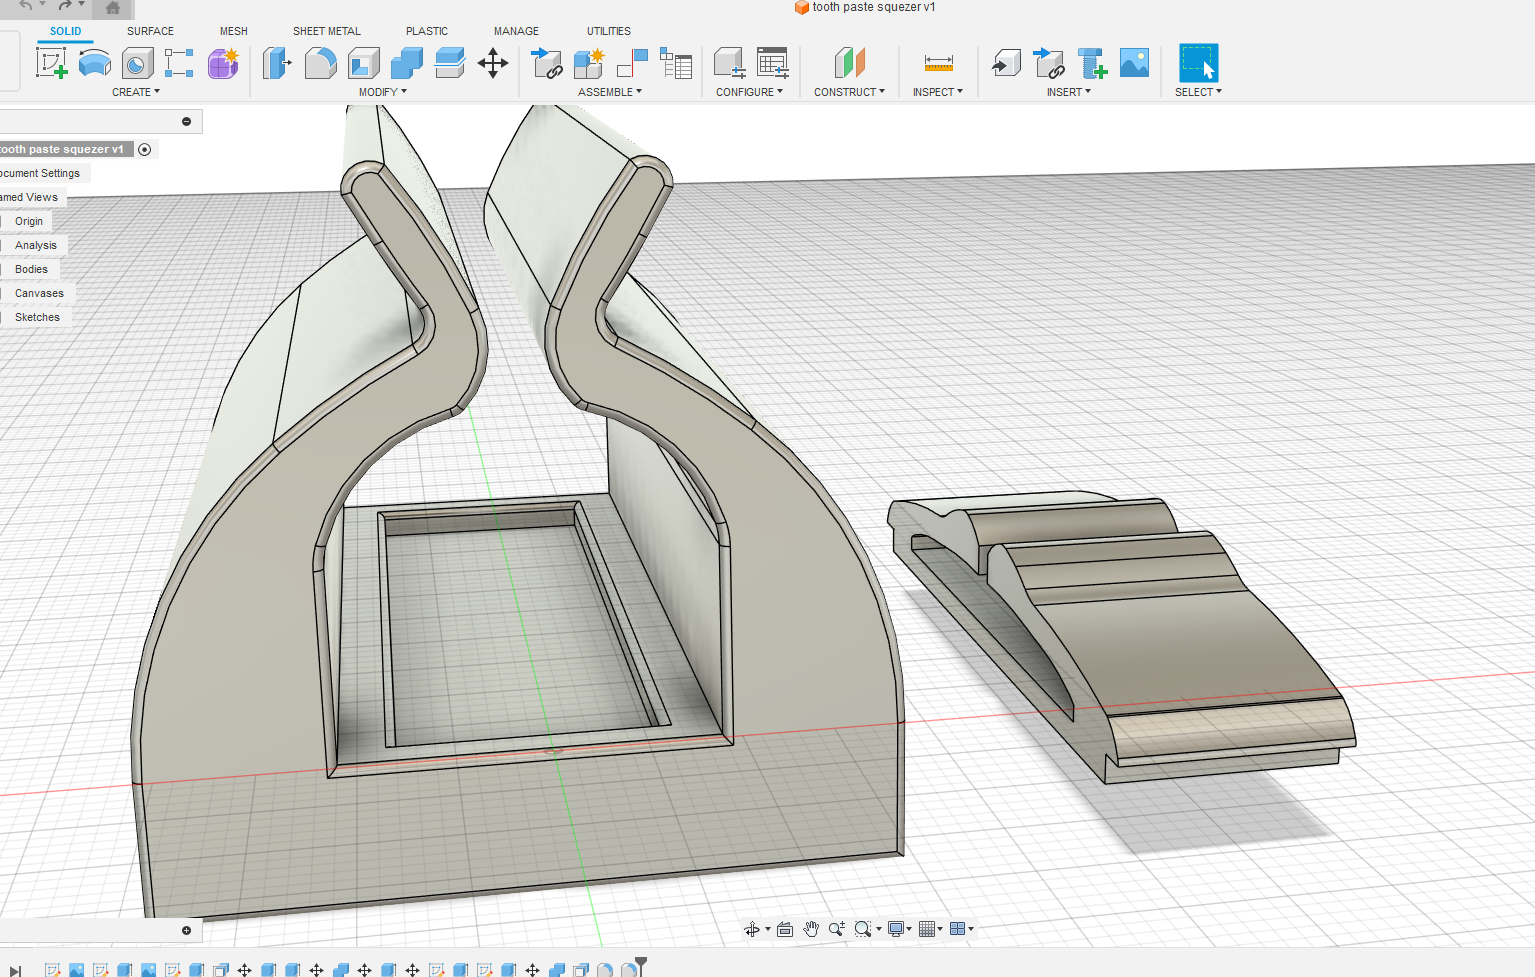Go to the UTILITIES tab
This screenshot has height=977, width=1535.
click(x=609, y=31)
